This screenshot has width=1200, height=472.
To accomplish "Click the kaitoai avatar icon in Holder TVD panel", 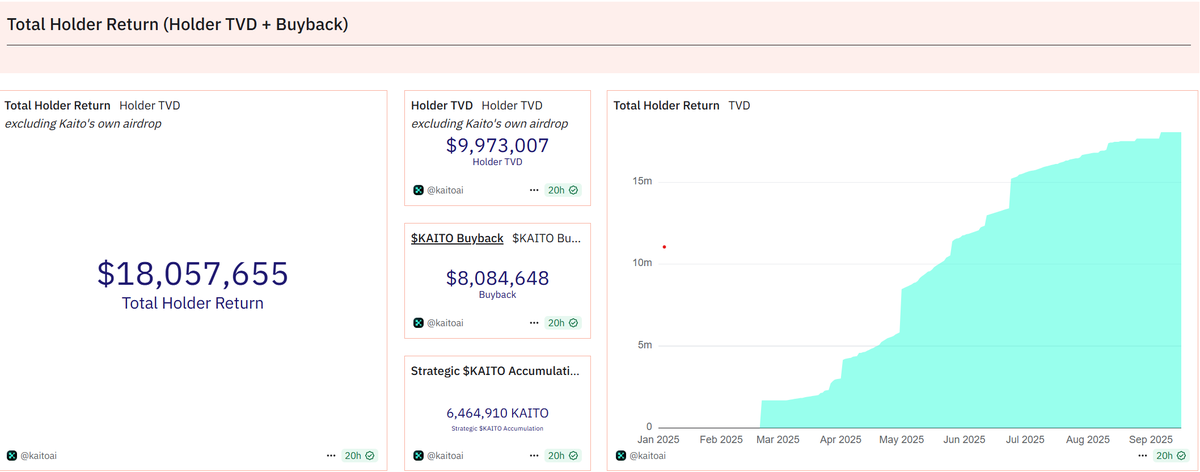I will [418, 189].
